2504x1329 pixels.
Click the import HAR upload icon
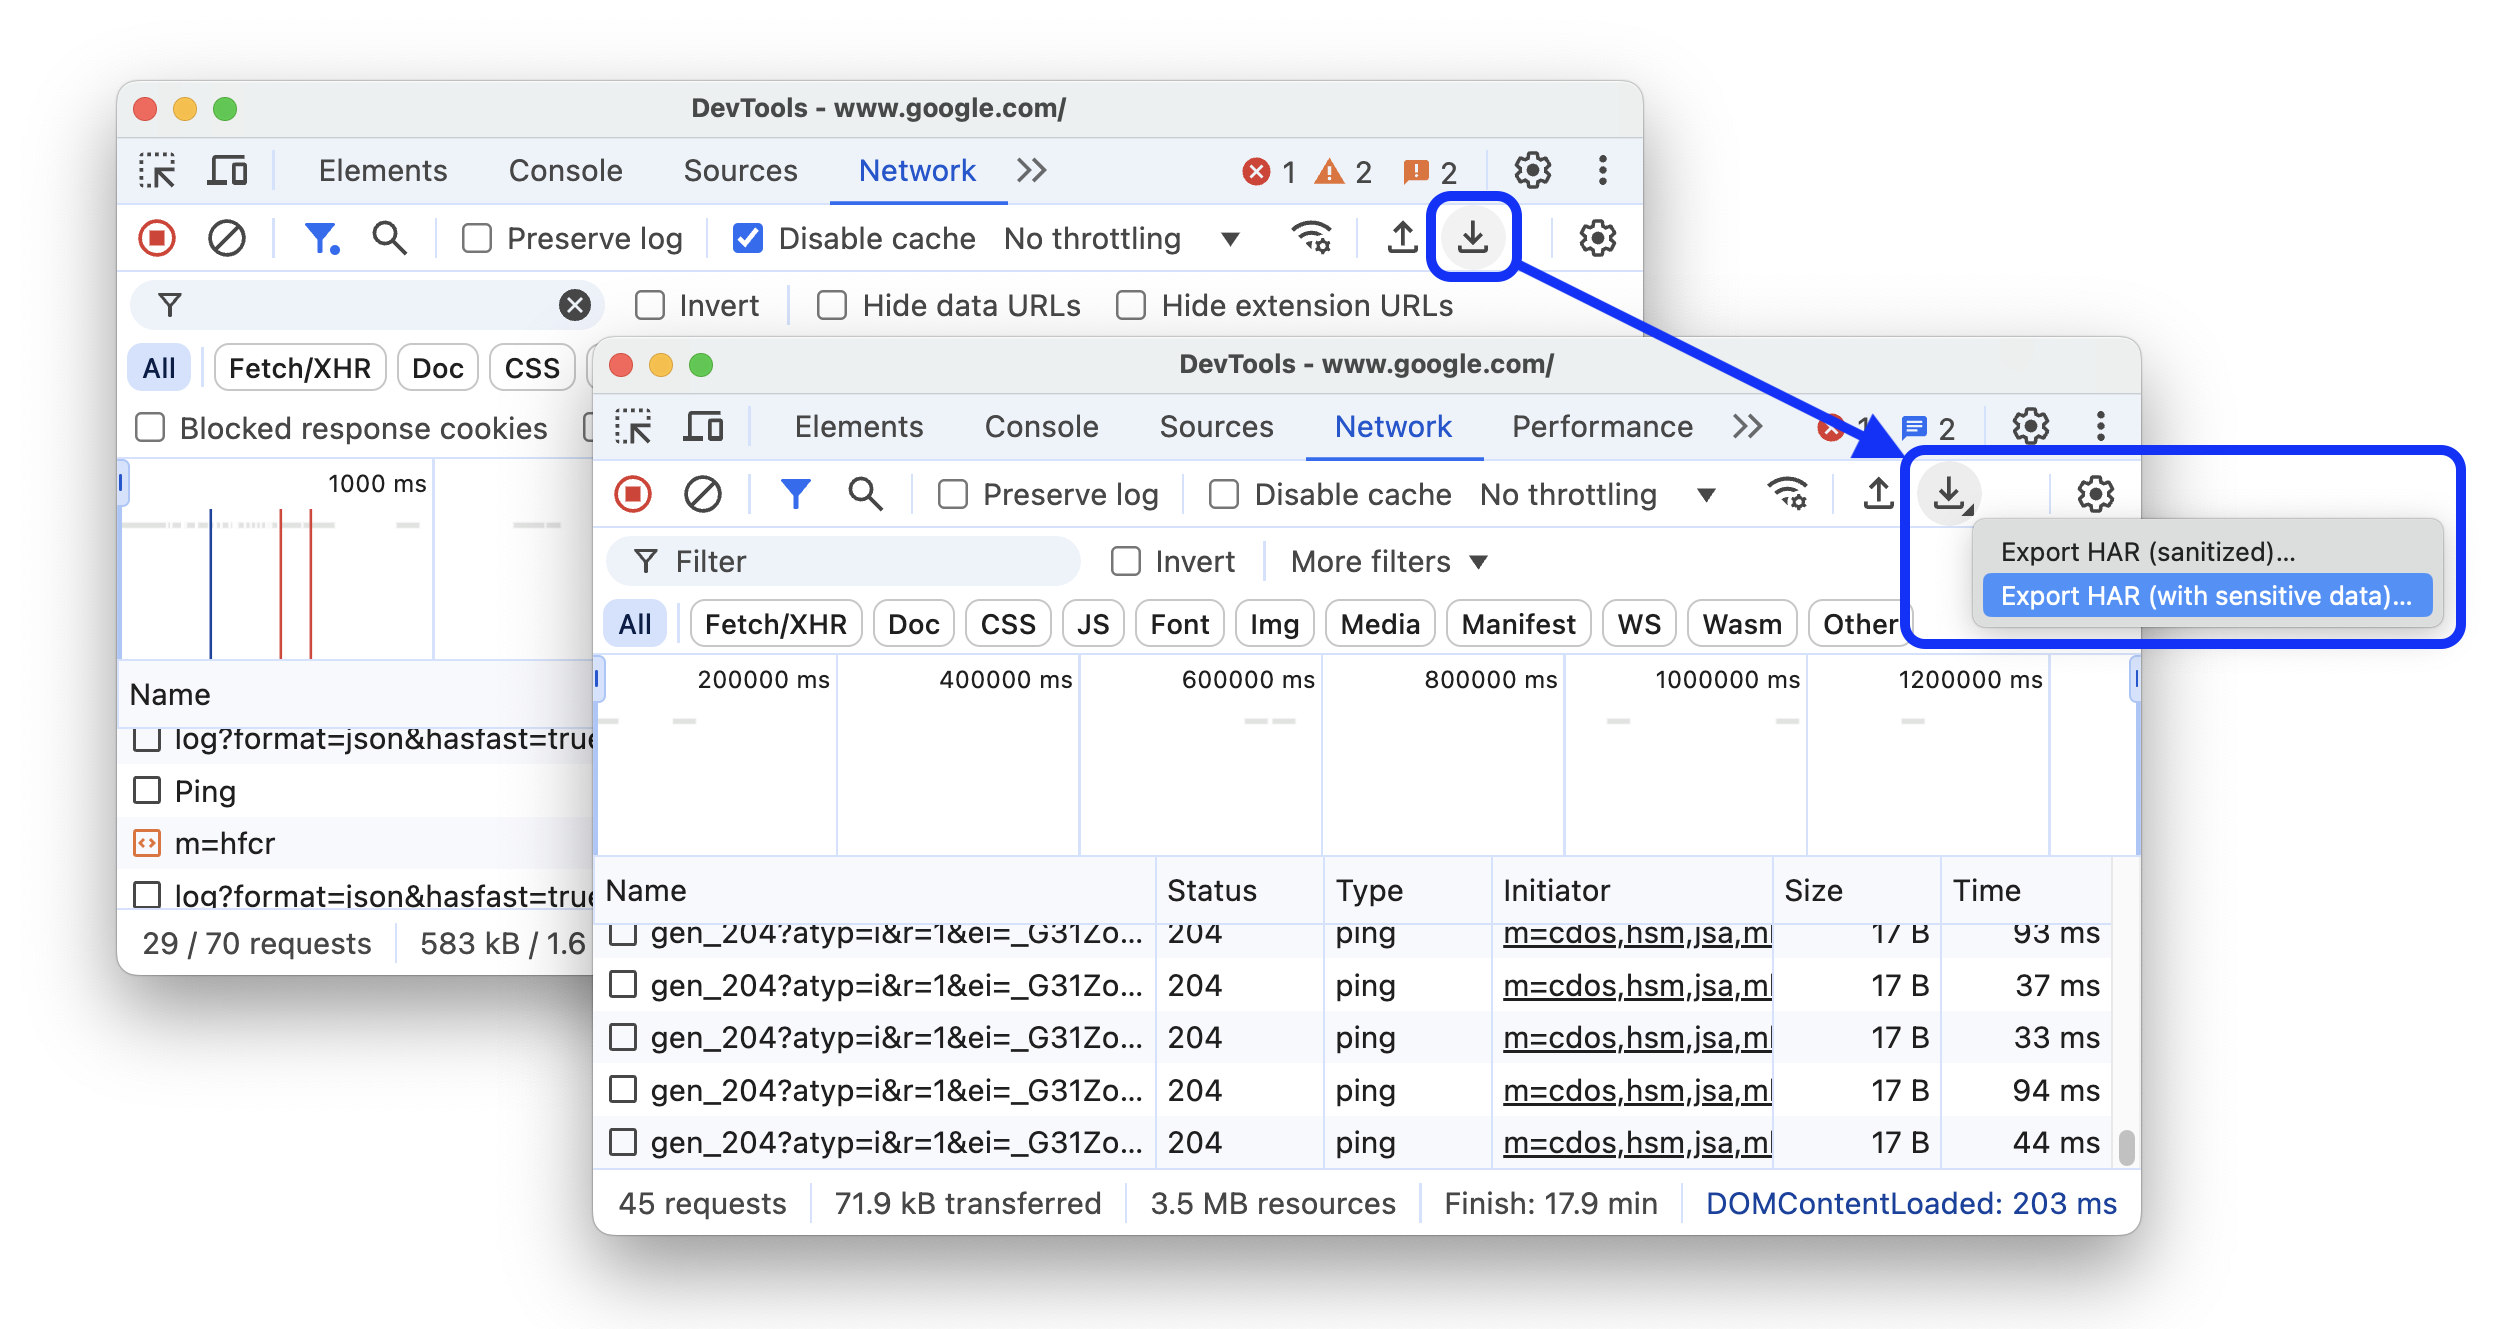1401,240
